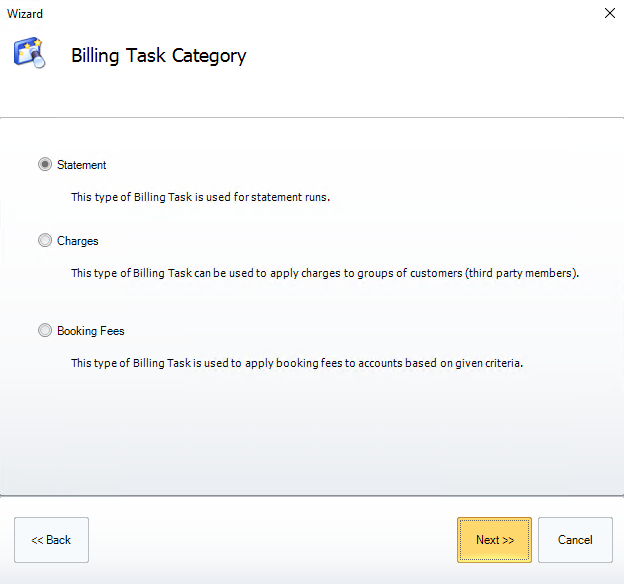Choose the Charges radio button
624x584 pixels.
(45, 241)
